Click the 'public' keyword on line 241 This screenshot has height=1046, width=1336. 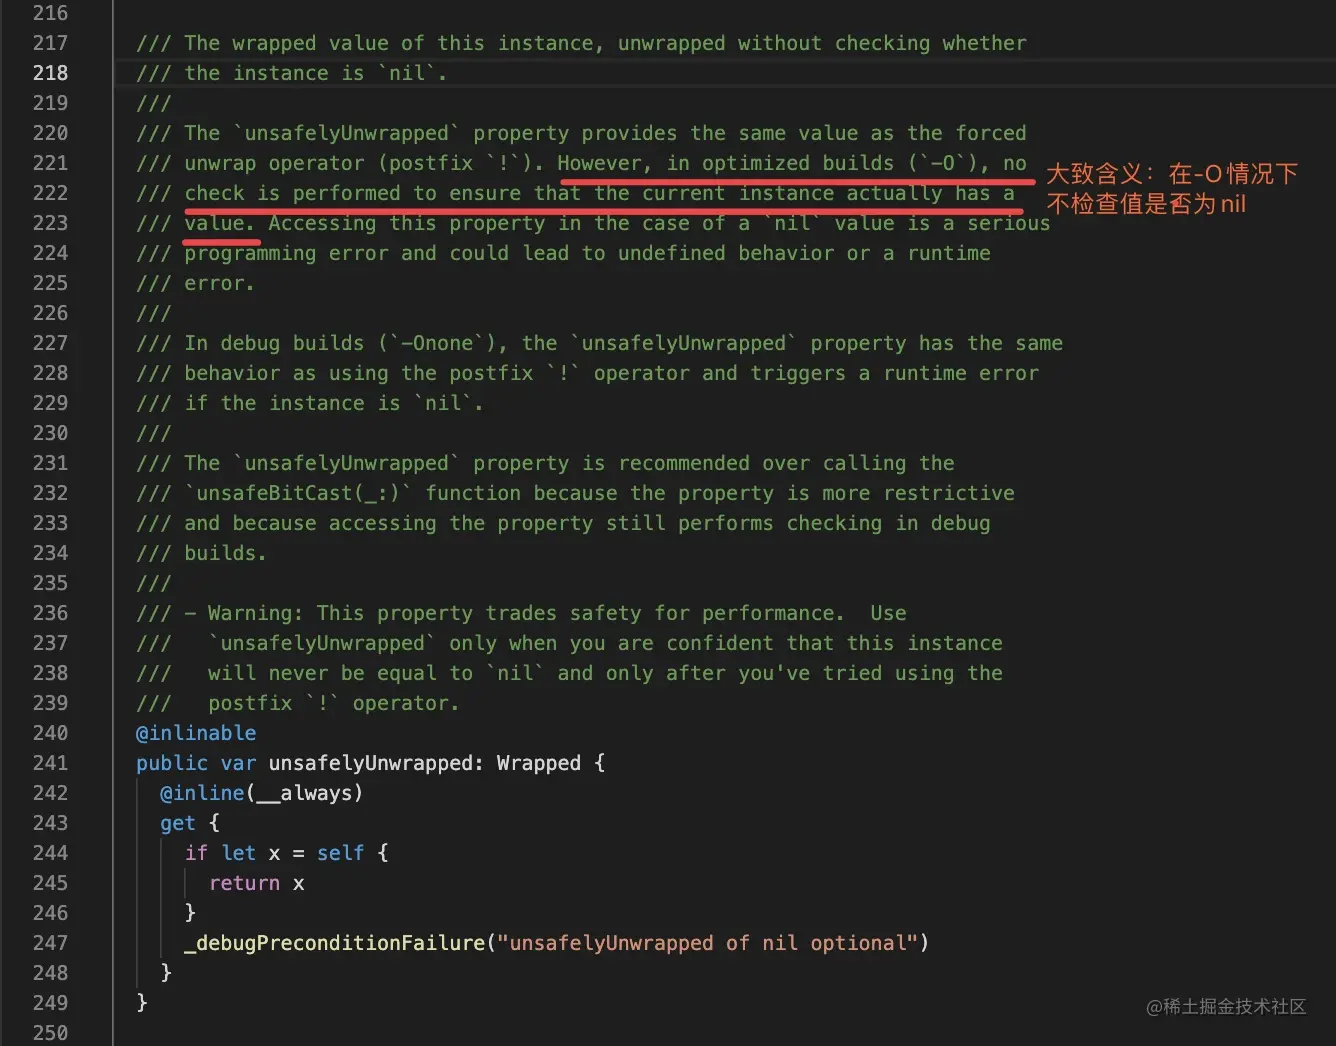pyautogui.click(x=172, y=763)
